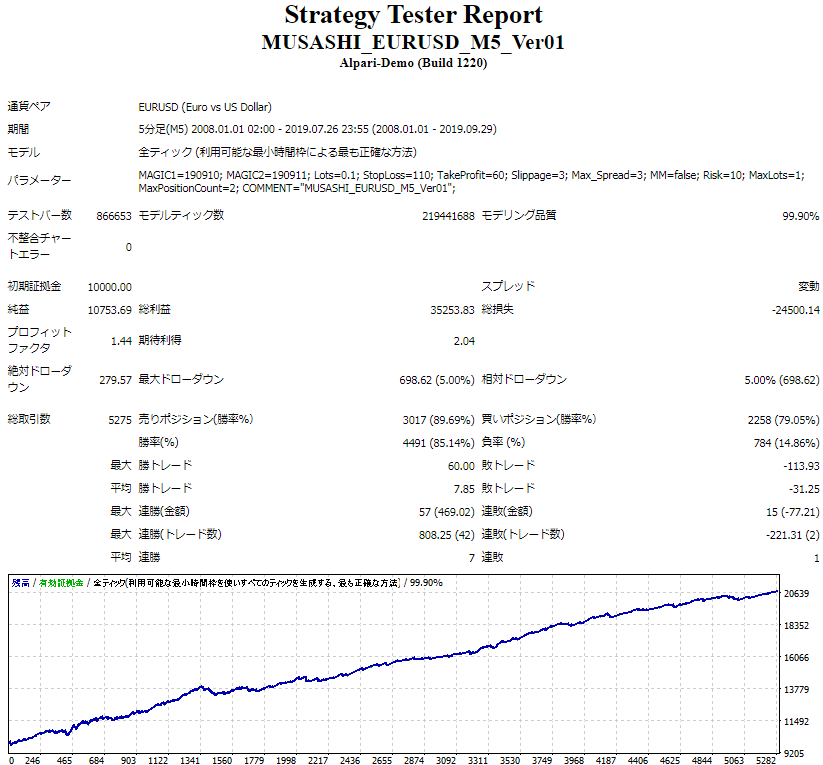Click the chart y-axis value 13779

[796, 690]
